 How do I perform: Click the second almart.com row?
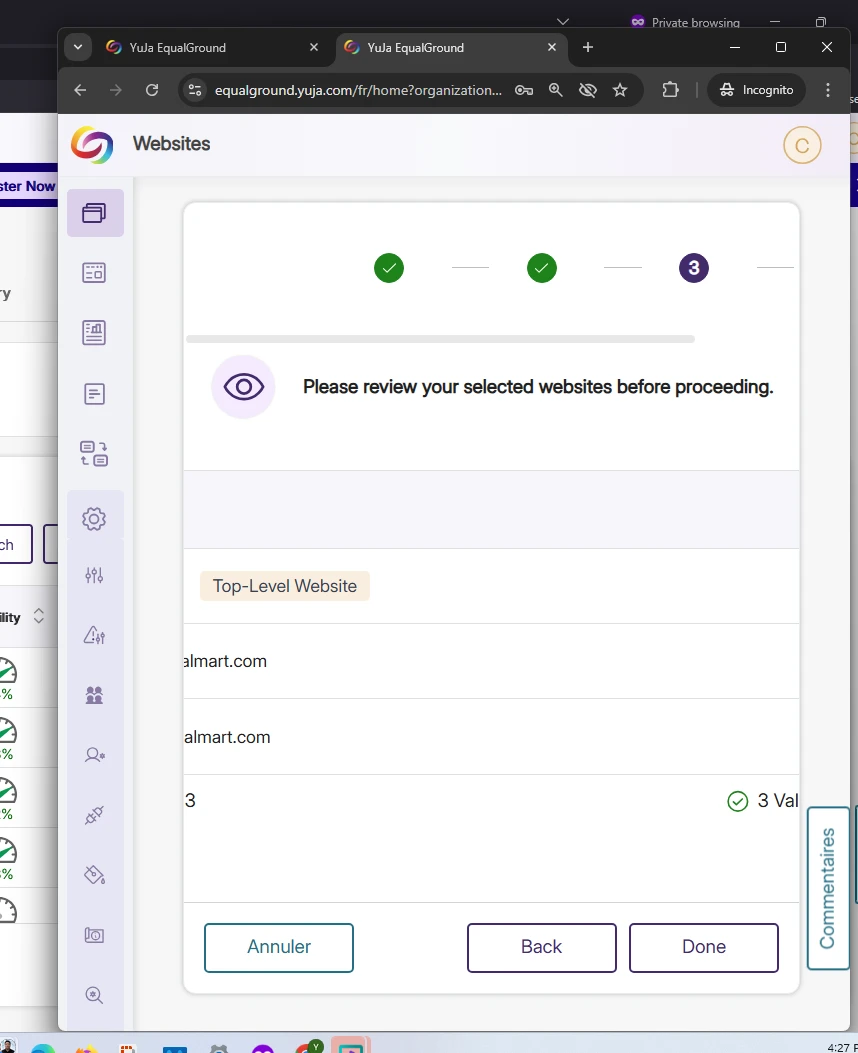[491, 737]
